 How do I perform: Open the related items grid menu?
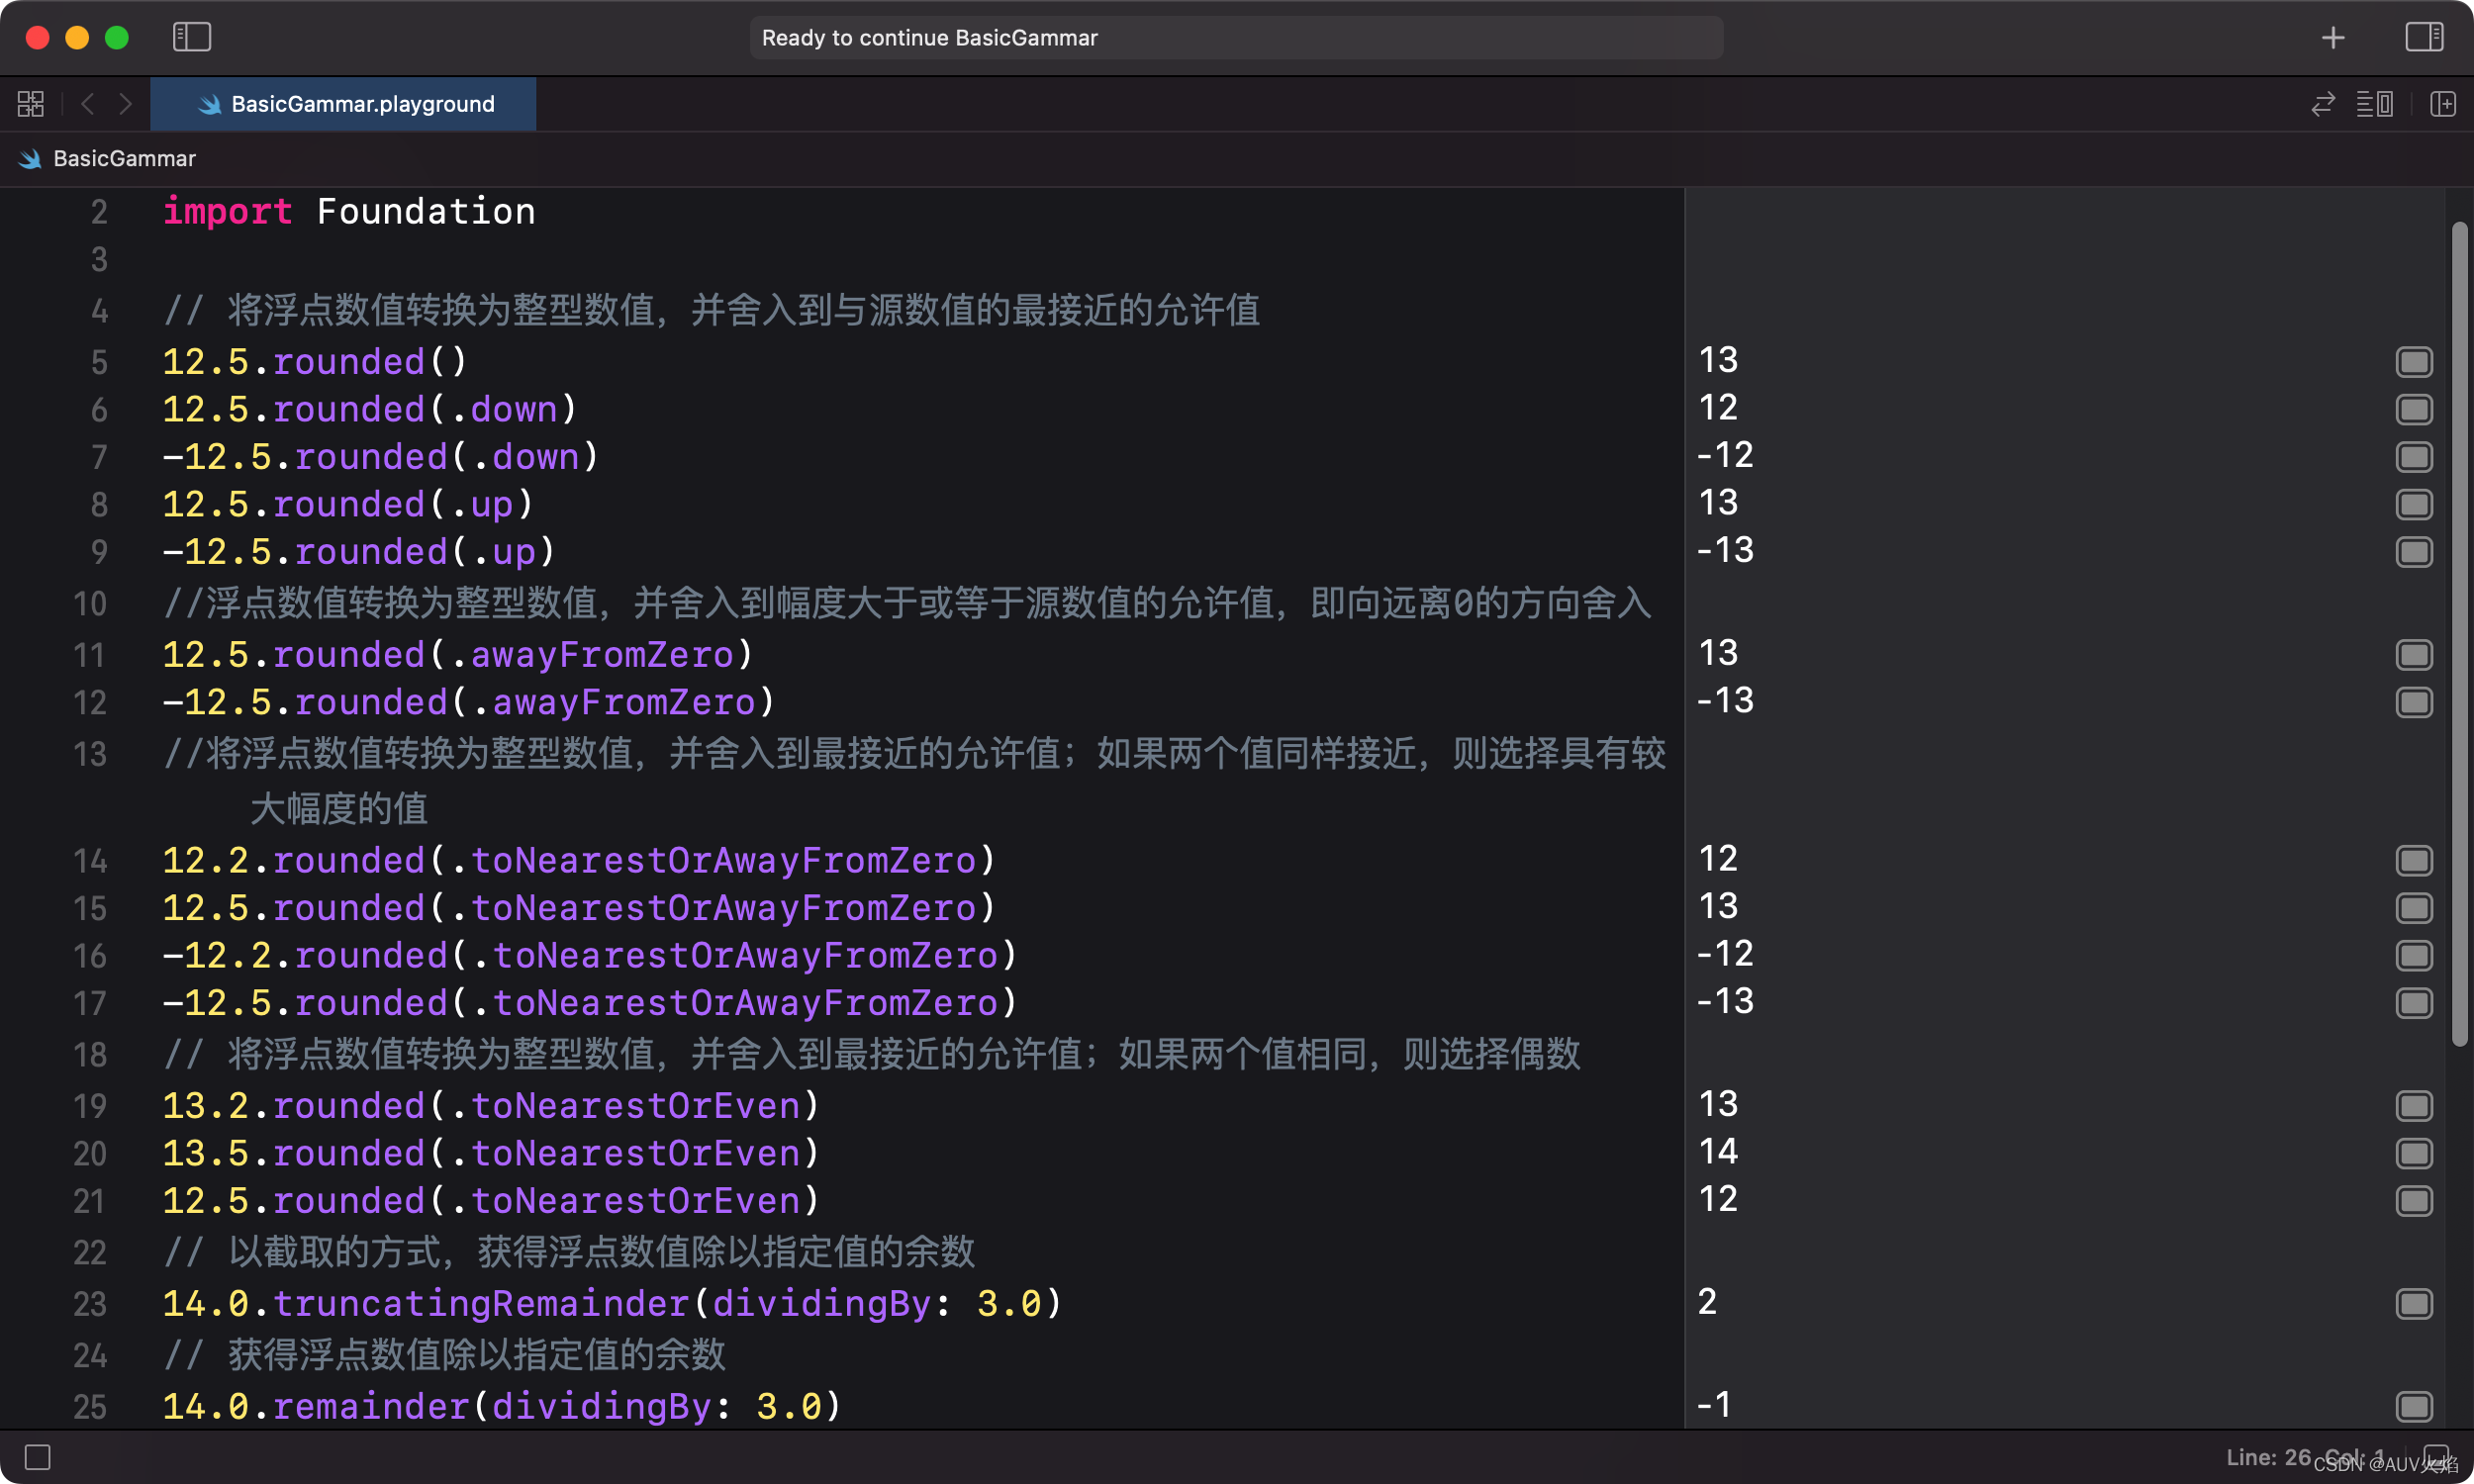click(30, 104)
